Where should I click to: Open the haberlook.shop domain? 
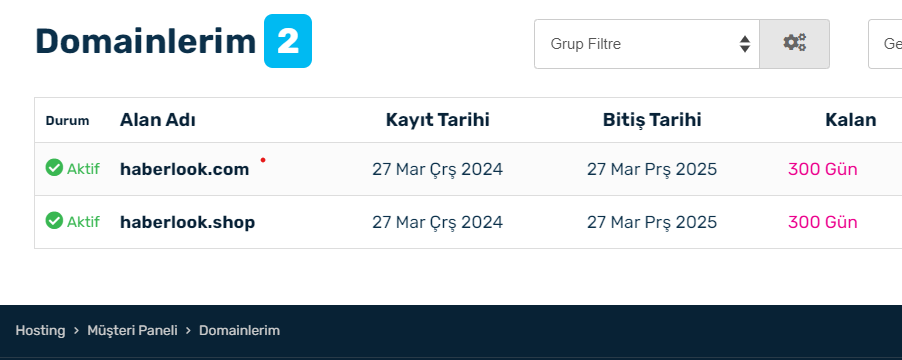click(x=188, y=222)
